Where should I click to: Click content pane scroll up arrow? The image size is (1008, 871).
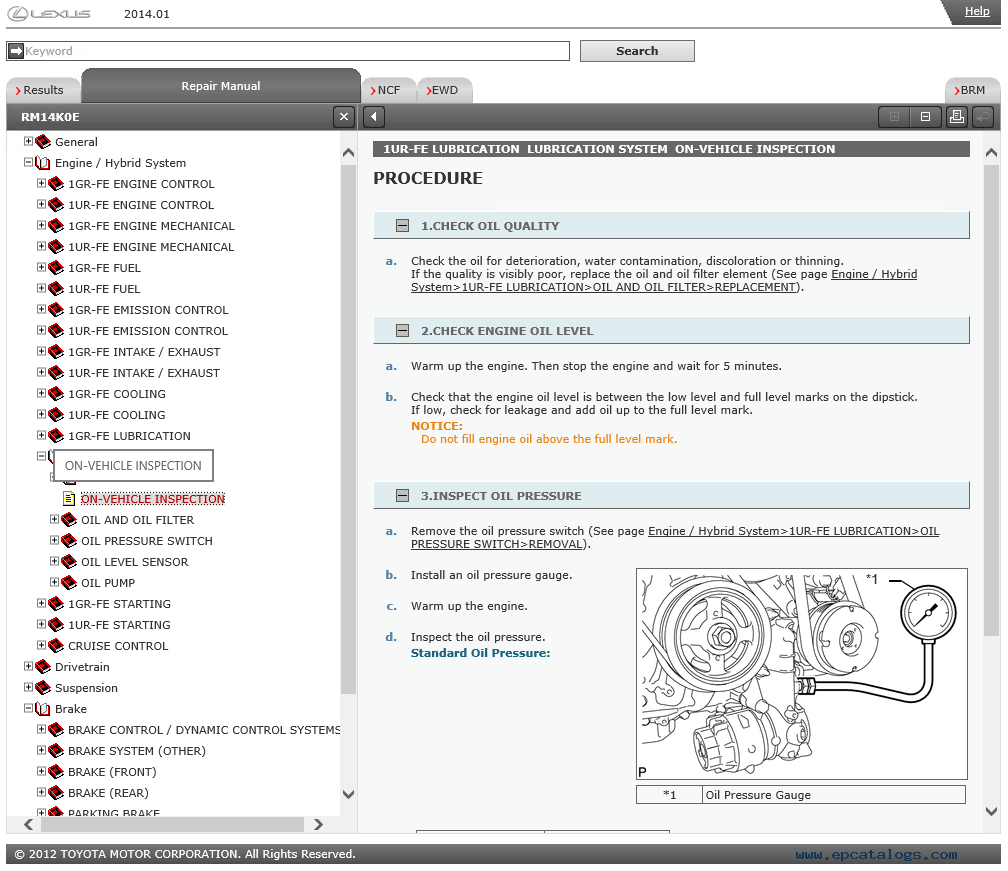[991, 152]
